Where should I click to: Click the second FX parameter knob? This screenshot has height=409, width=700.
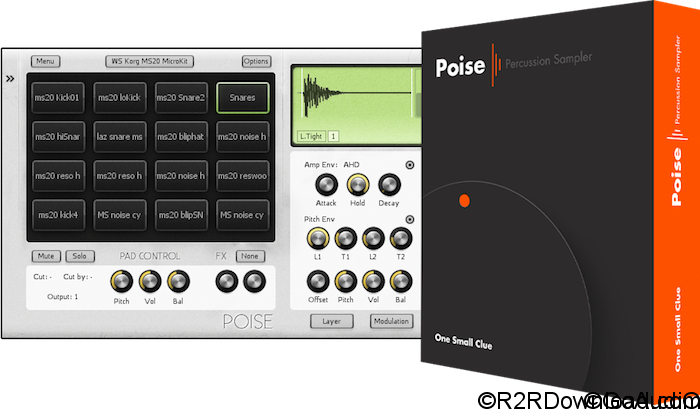(x=254, y=281)
